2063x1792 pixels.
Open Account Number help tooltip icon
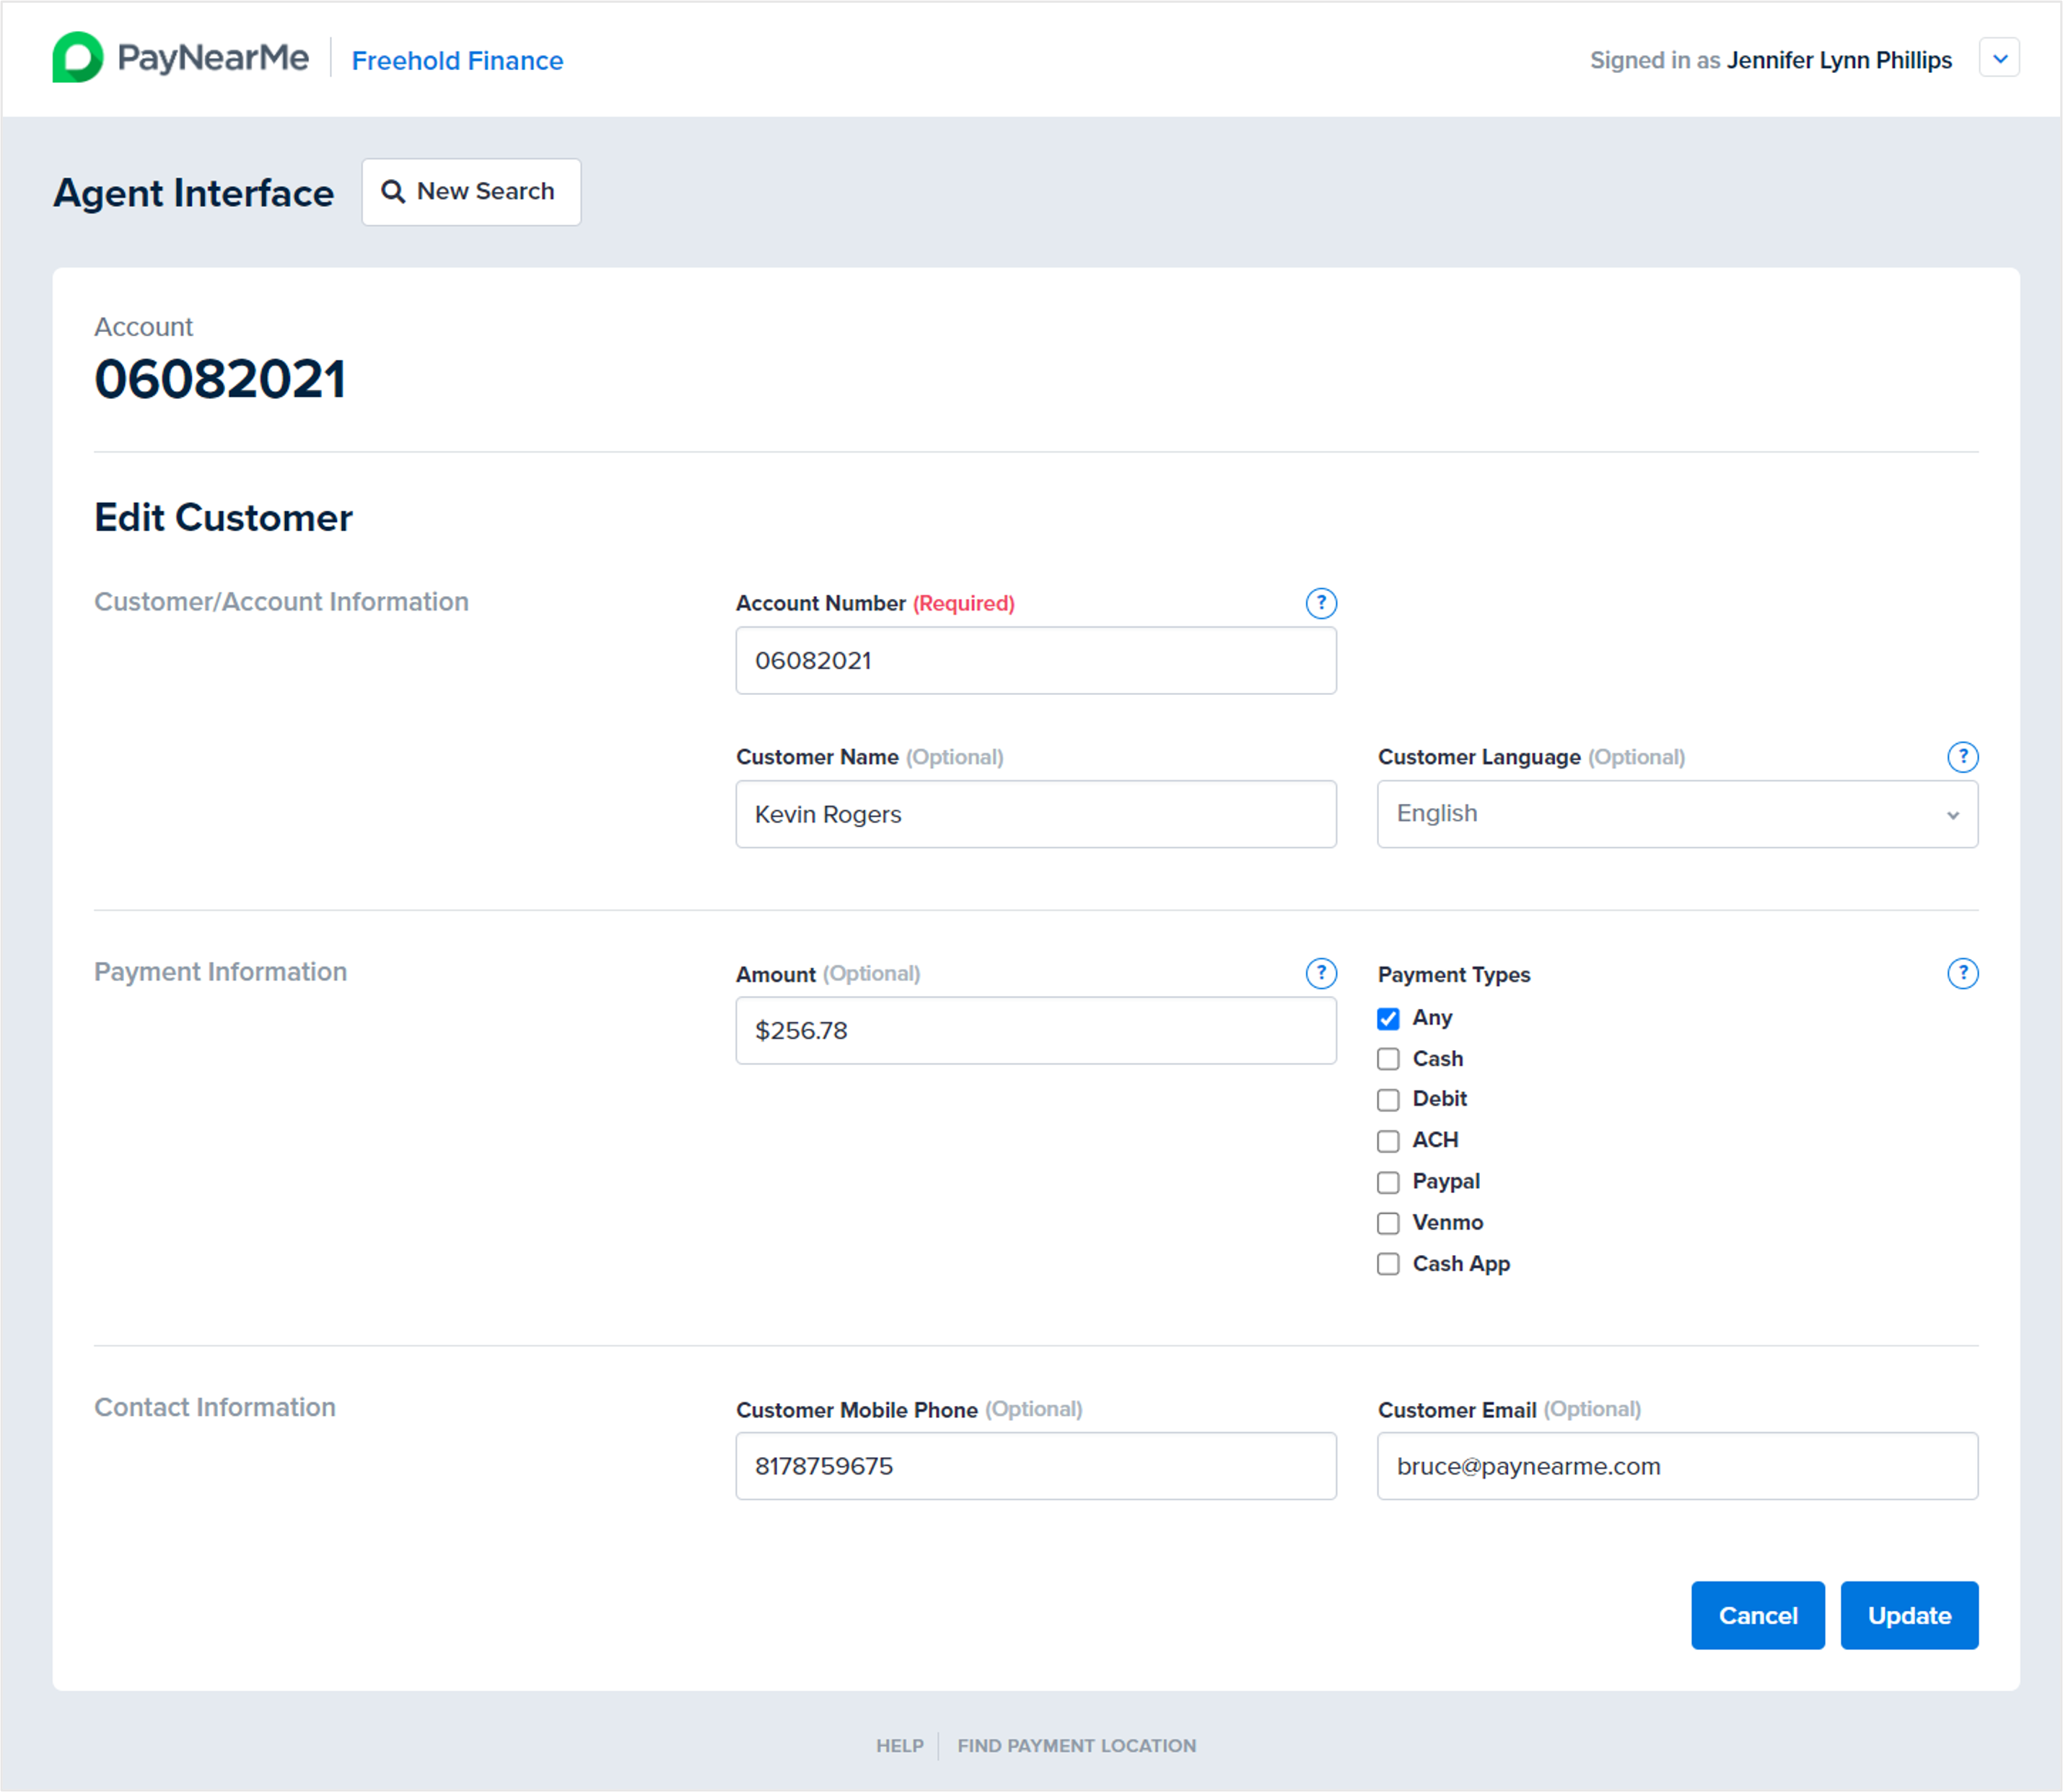tap(1320, 603)
